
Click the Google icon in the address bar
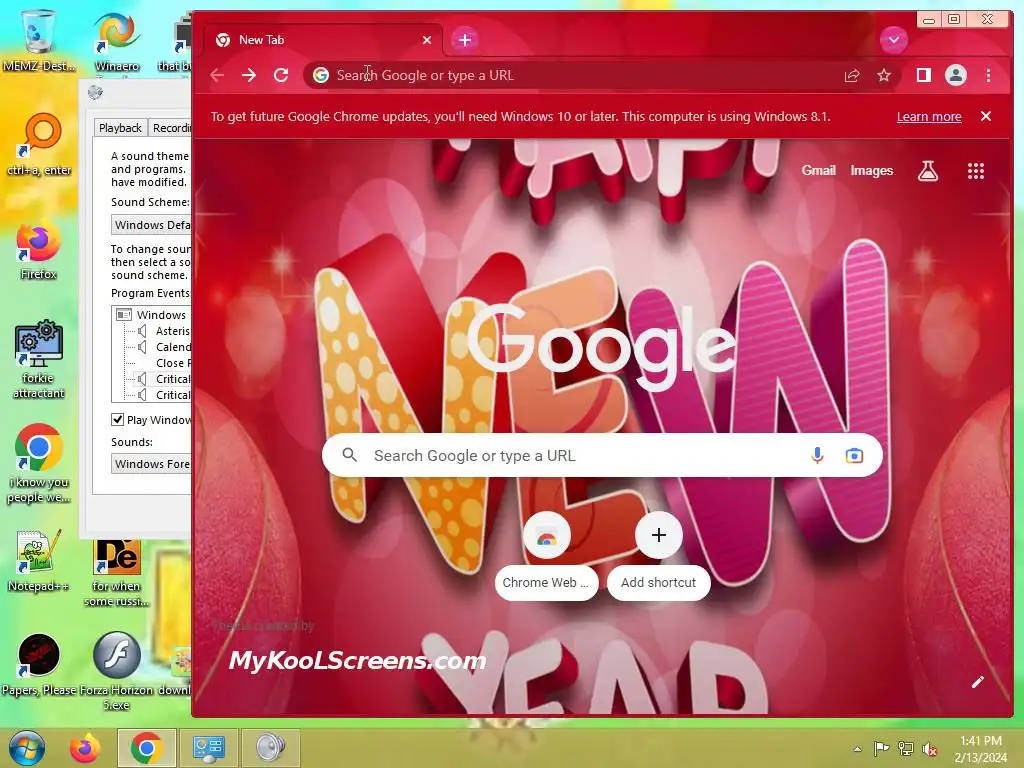(321, 75)
